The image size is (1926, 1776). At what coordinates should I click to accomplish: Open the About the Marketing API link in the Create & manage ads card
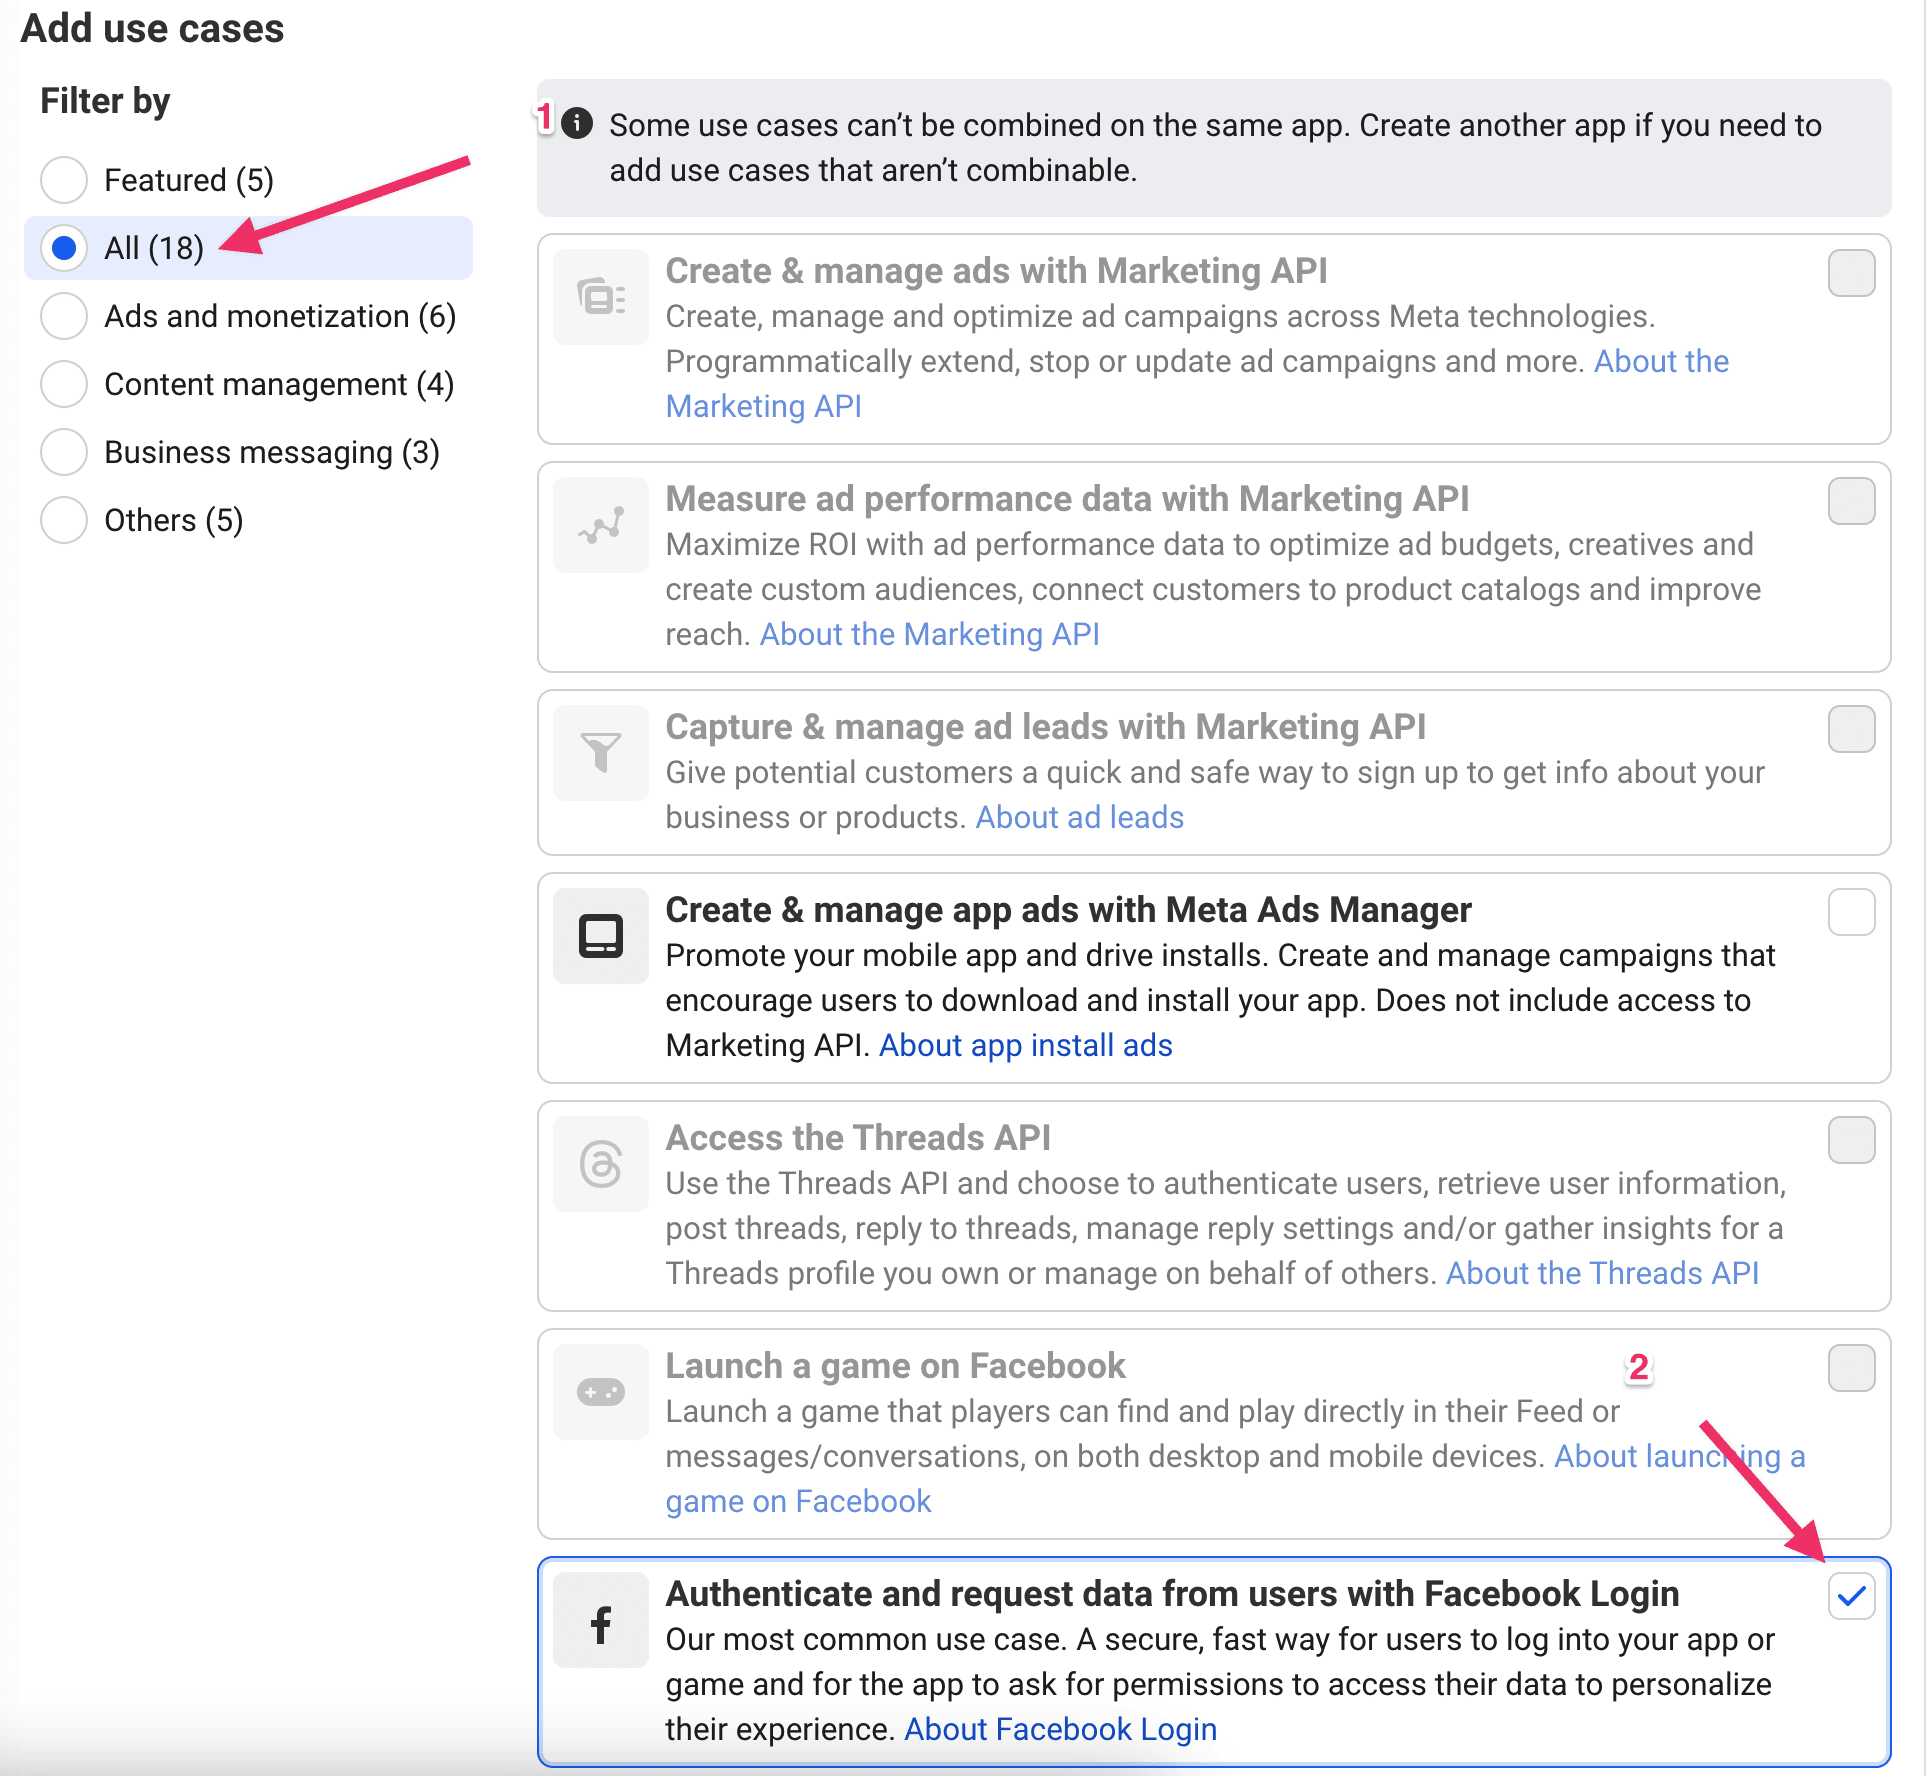pyautogui.click(x=1661, y=361)
